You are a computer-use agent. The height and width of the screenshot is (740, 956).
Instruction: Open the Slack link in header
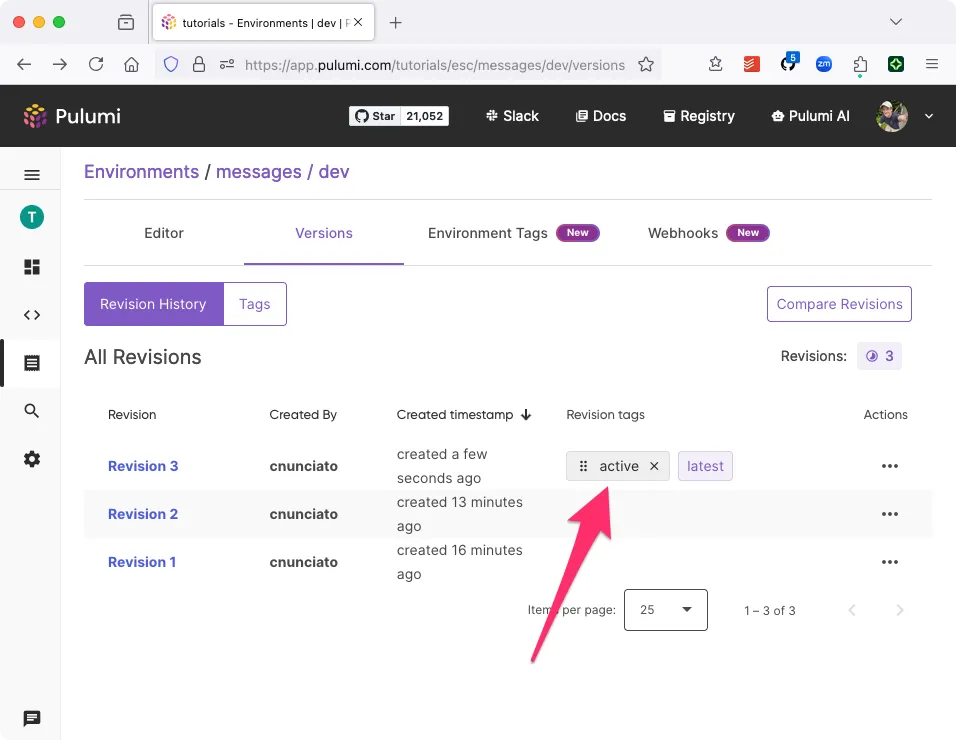pos(512,116)
